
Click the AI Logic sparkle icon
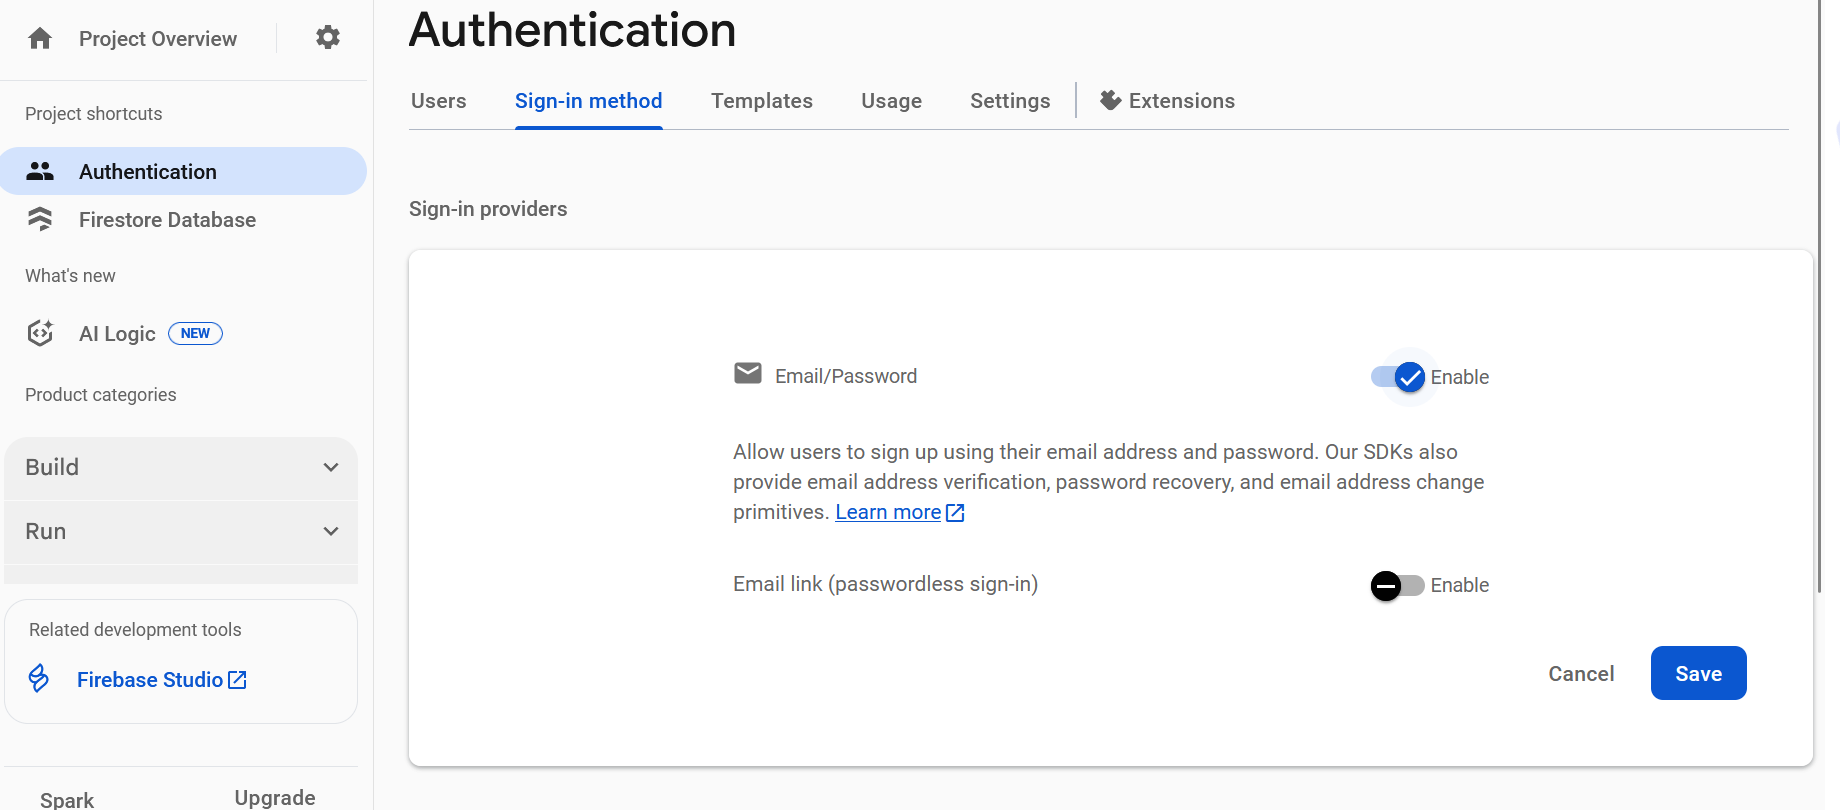point(40,333)
